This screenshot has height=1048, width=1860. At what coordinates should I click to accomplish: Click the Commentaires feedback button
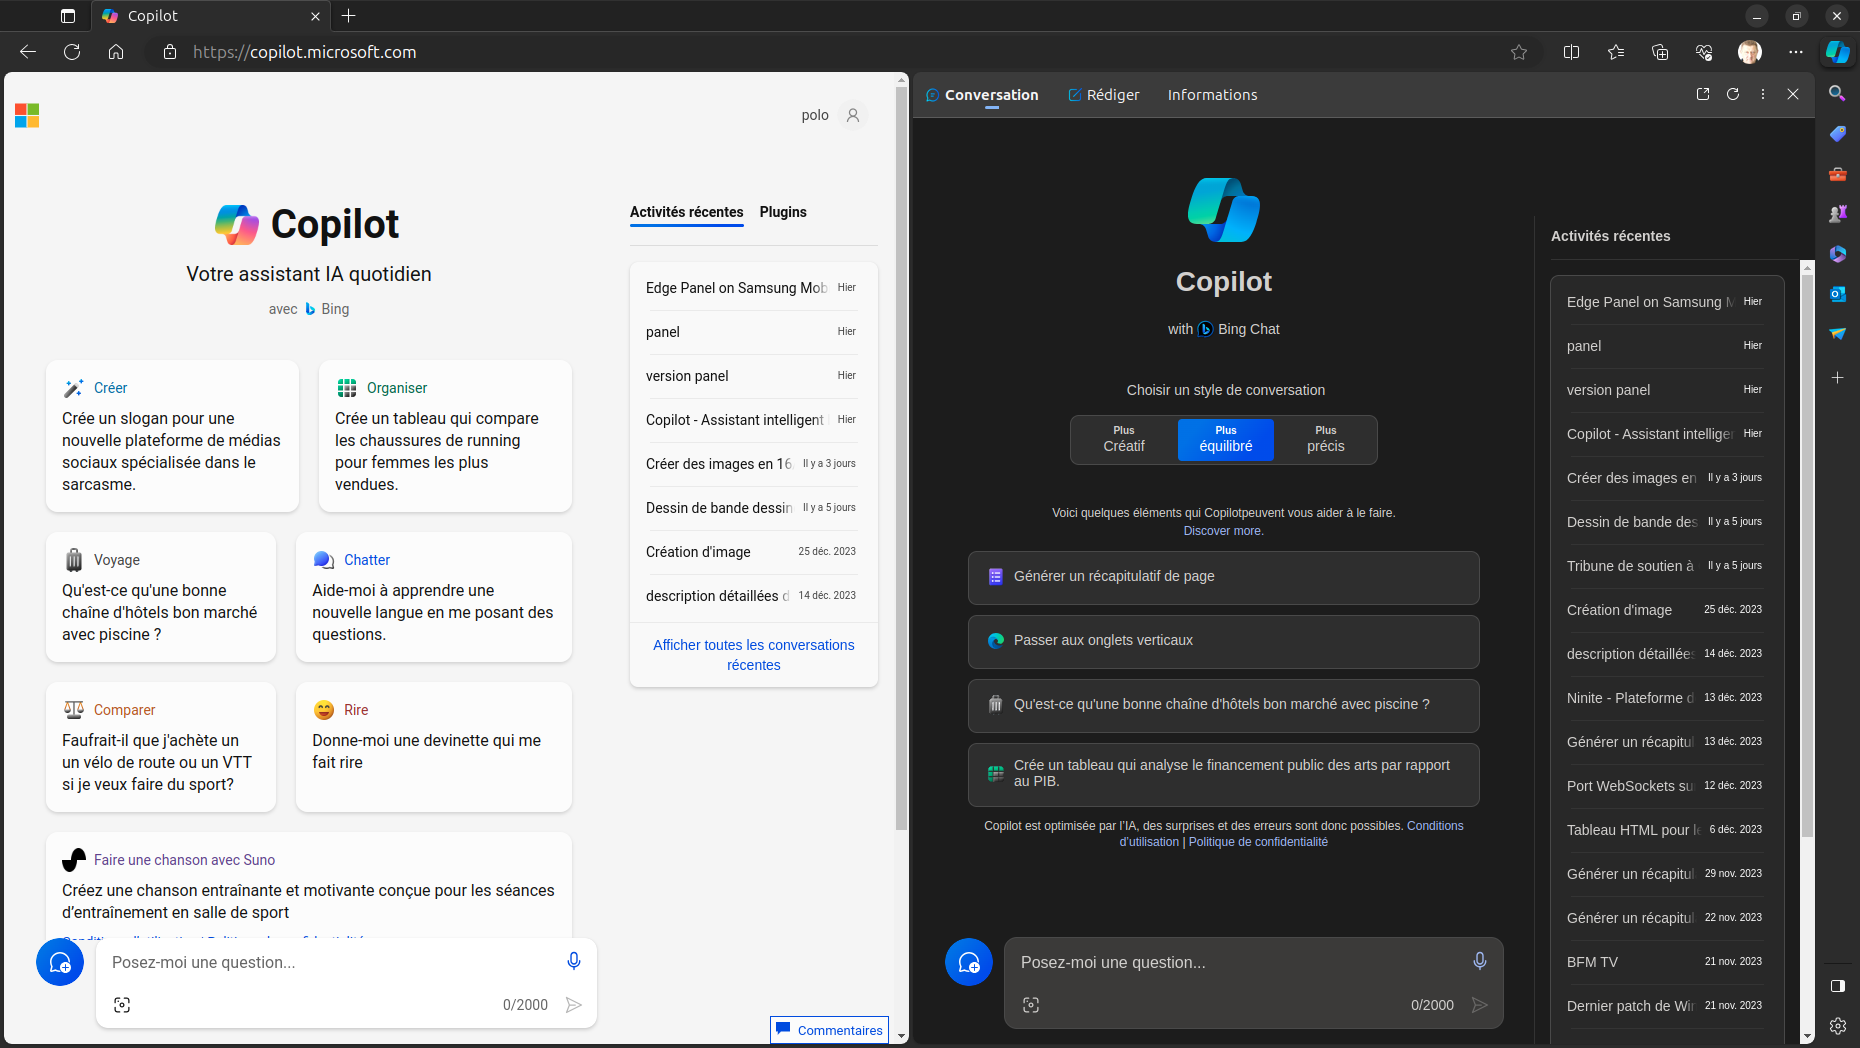(829, 1030)
